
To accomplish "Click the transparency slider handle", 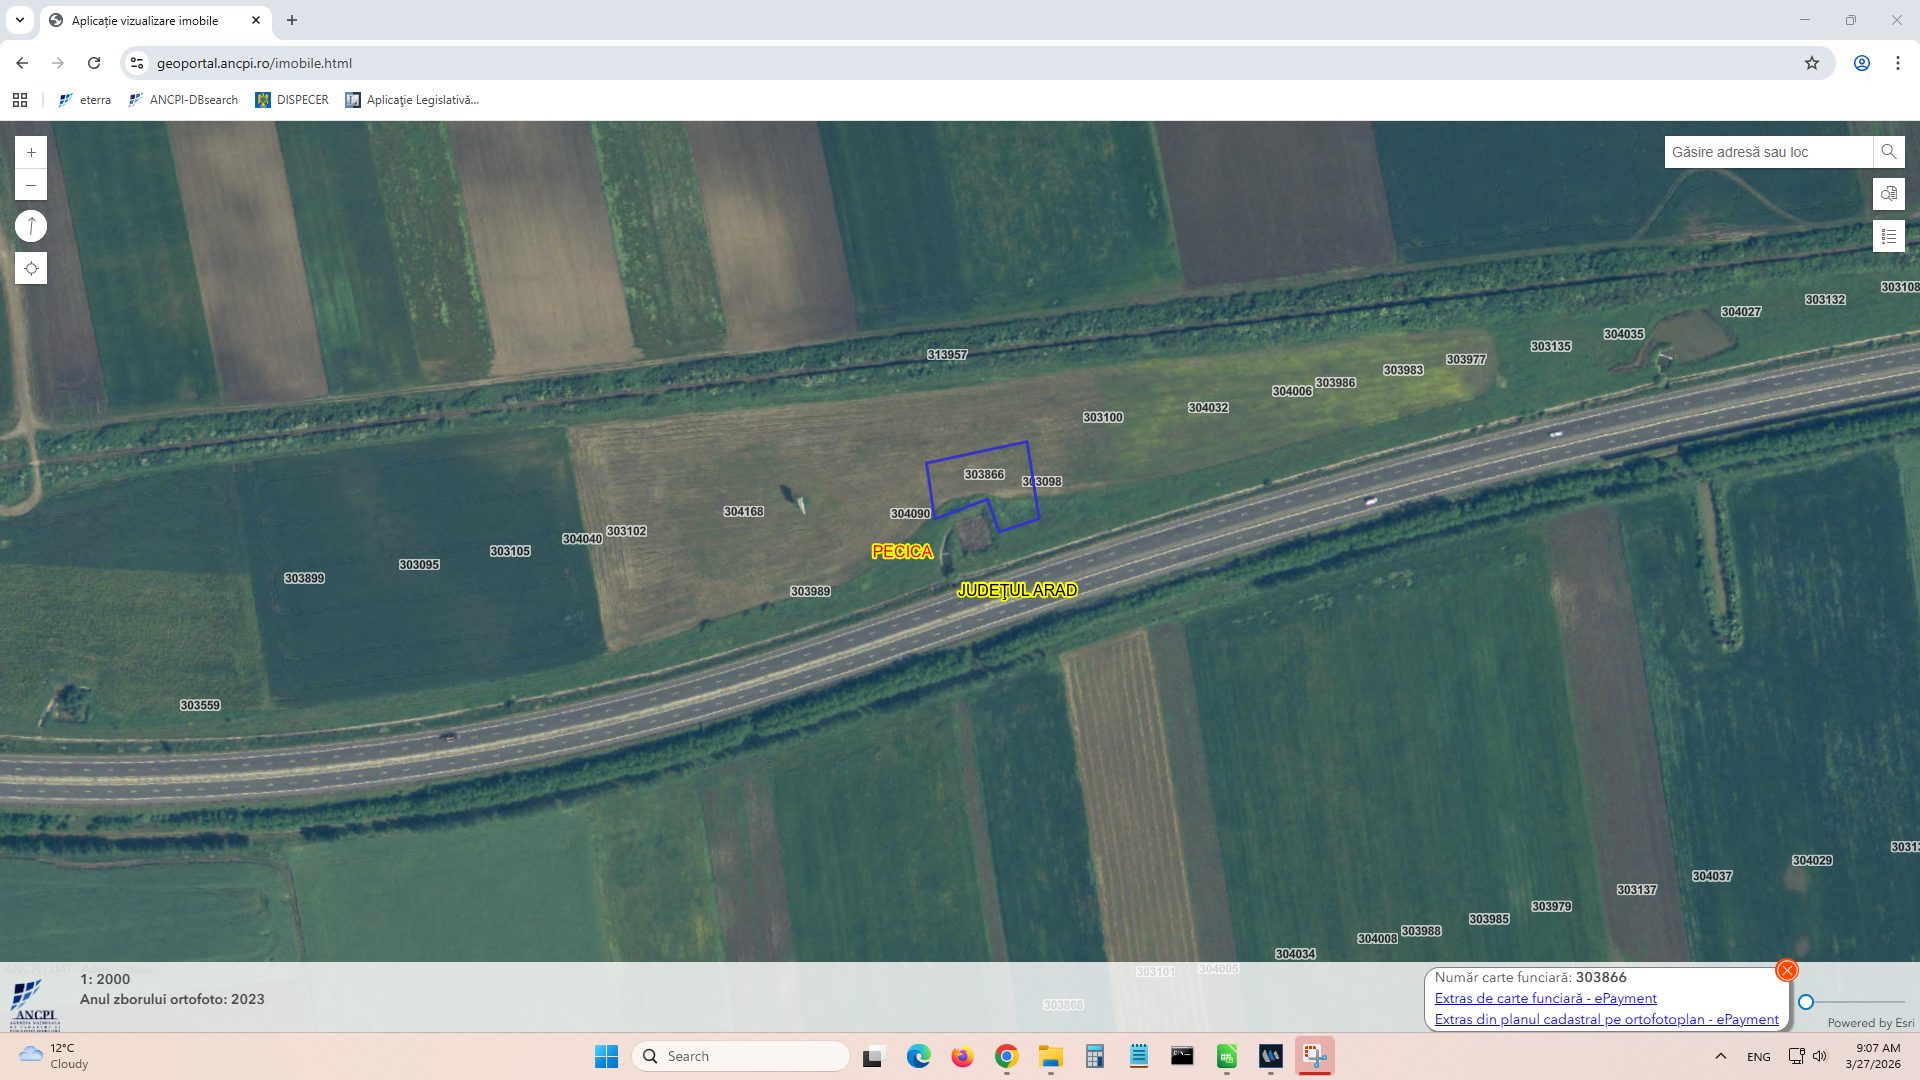I will pyautogui.click(x=1806, y=1001).
